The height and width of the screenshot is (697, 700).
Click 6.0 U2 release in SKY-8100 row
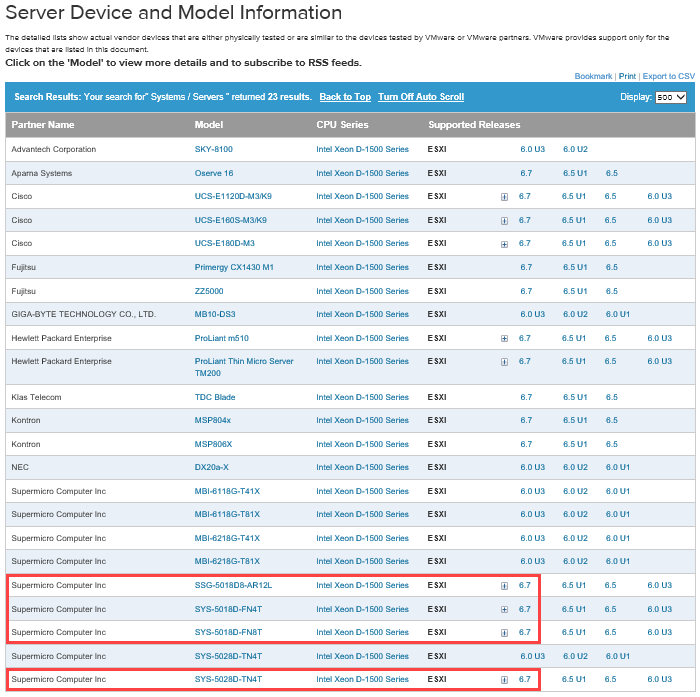(x=575, y=149)
